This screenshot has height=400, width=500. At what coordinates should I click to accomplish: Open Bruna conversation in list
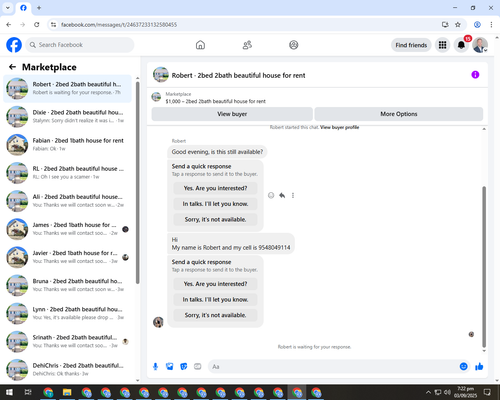pos(67,285)
